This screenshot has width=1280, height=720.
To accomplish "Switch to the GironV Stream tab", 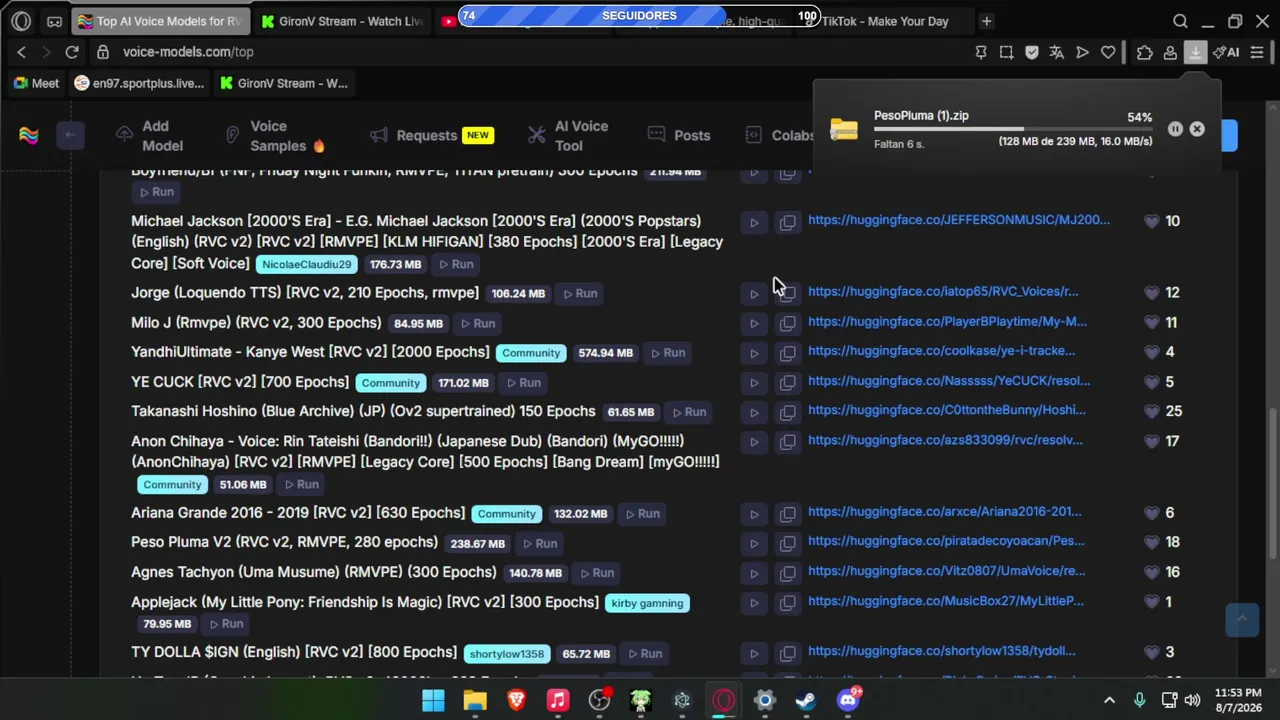I will (x=342, y=21).
